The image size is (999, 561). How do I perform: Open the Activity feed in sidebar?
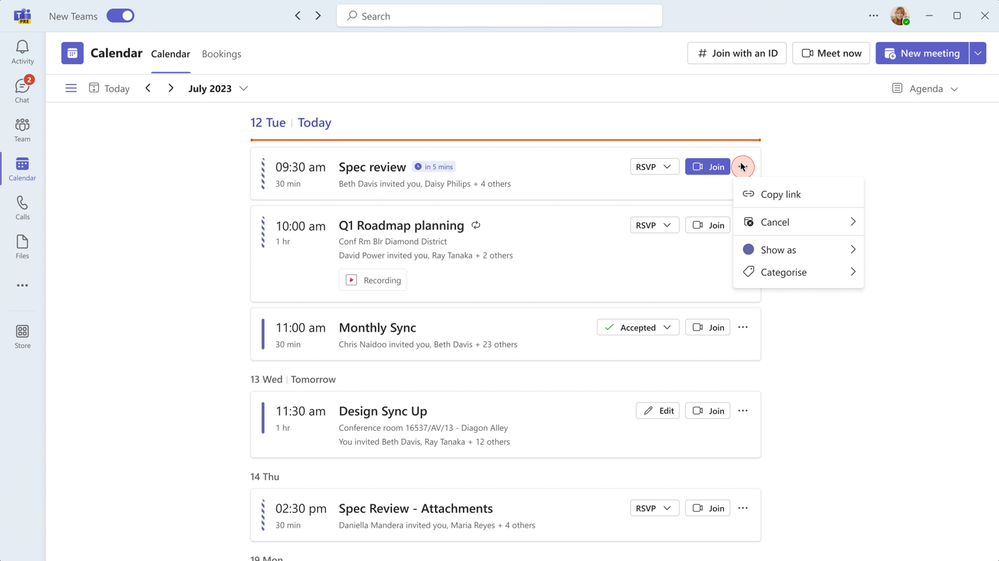pyautogui.click(x=22, y=52)
